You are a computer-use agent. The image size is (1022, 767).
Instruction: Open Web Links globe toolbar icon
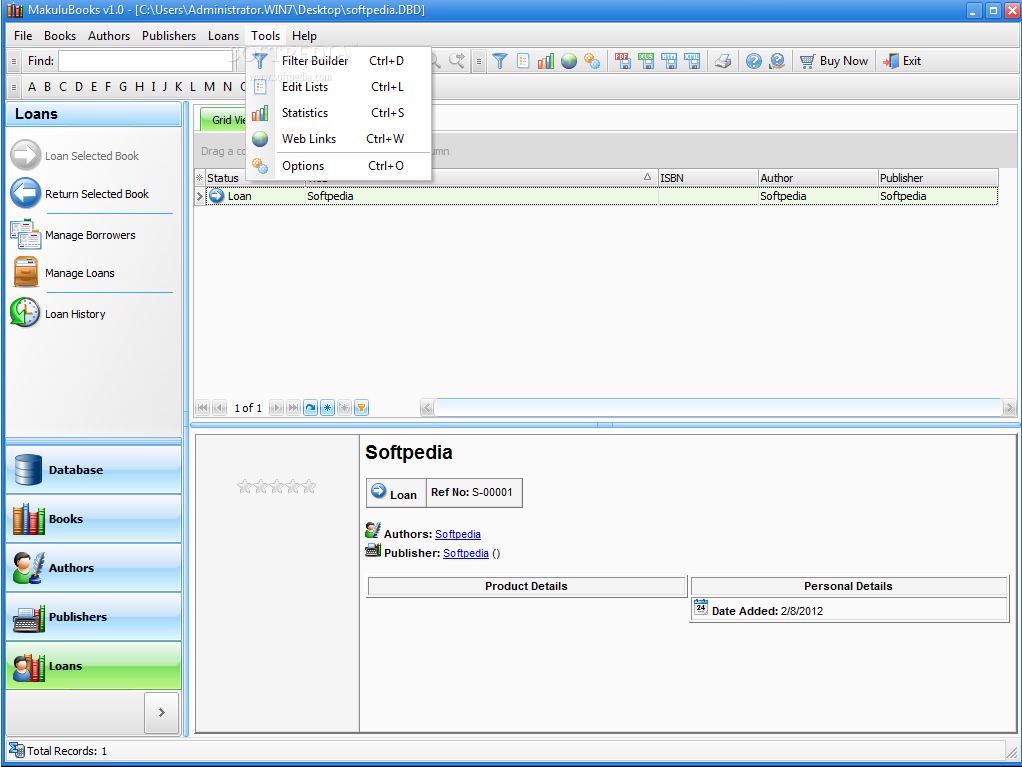click(569, 61)
